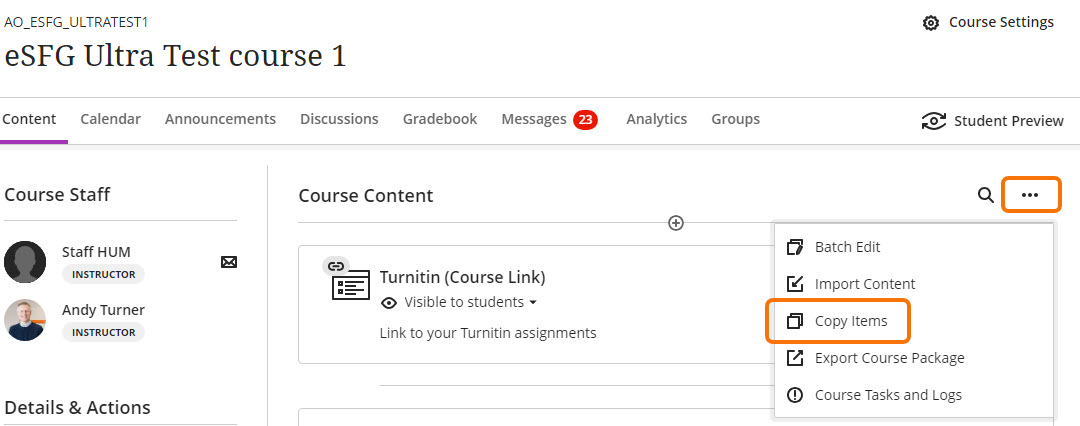Click the Export Course Package icon
The height and width of the screenshot is (426, 1080).
click(x=796, y=358)
